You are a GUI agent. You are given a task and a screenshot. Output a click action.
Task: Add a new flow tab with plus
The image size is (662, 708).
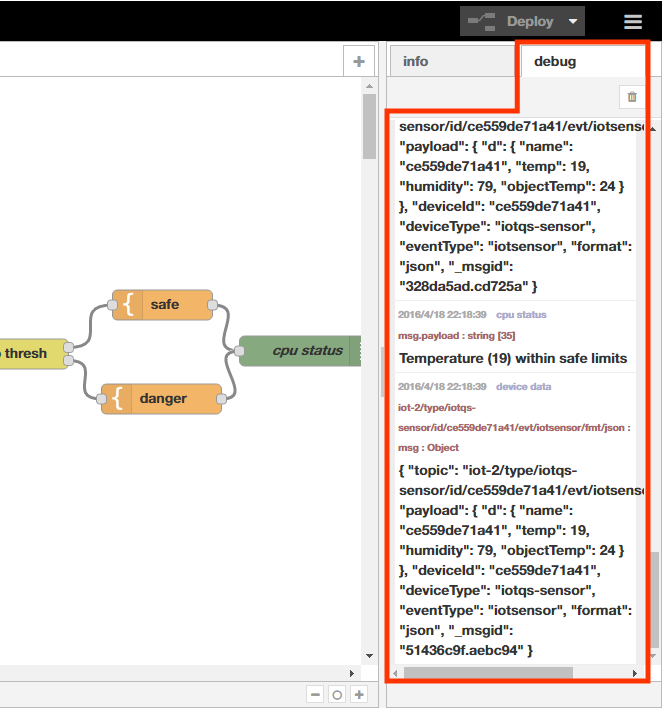(x=359, y=61)
